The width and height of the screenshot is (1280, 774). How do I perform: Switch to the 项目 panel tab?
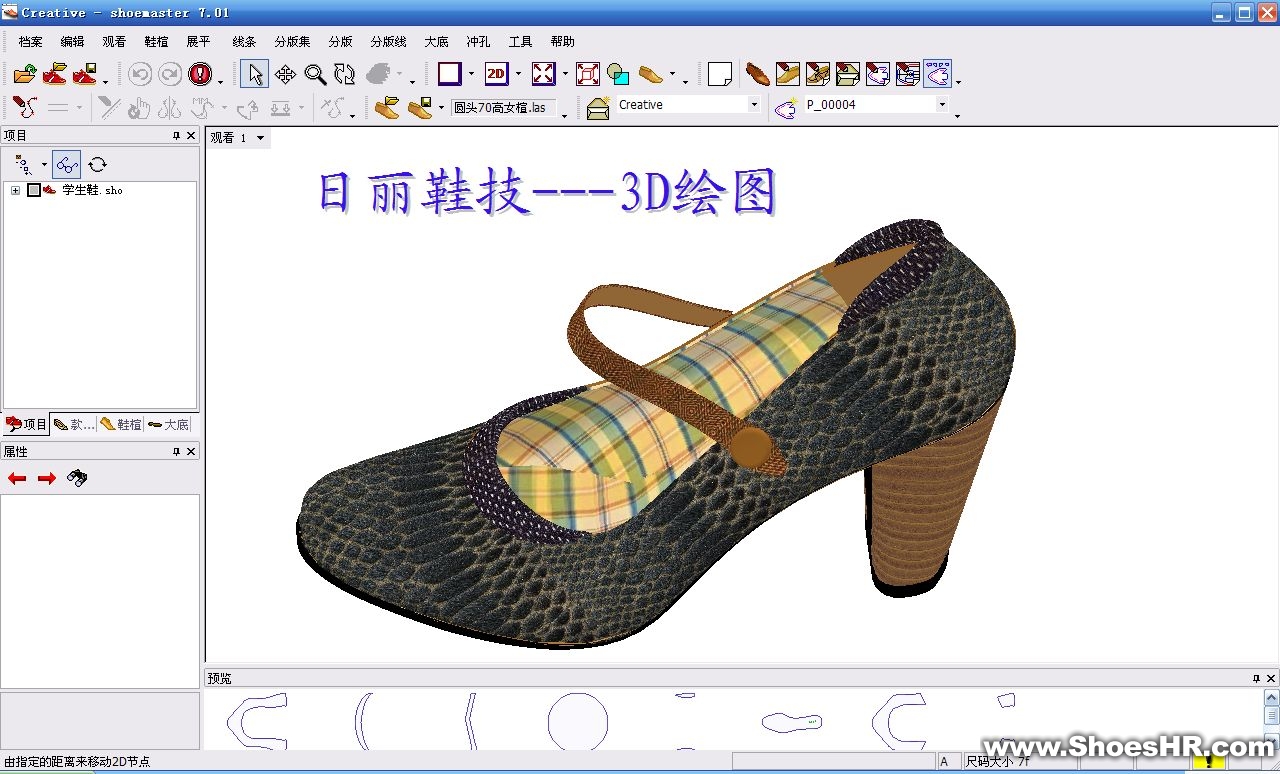click(x=26, y=424)
